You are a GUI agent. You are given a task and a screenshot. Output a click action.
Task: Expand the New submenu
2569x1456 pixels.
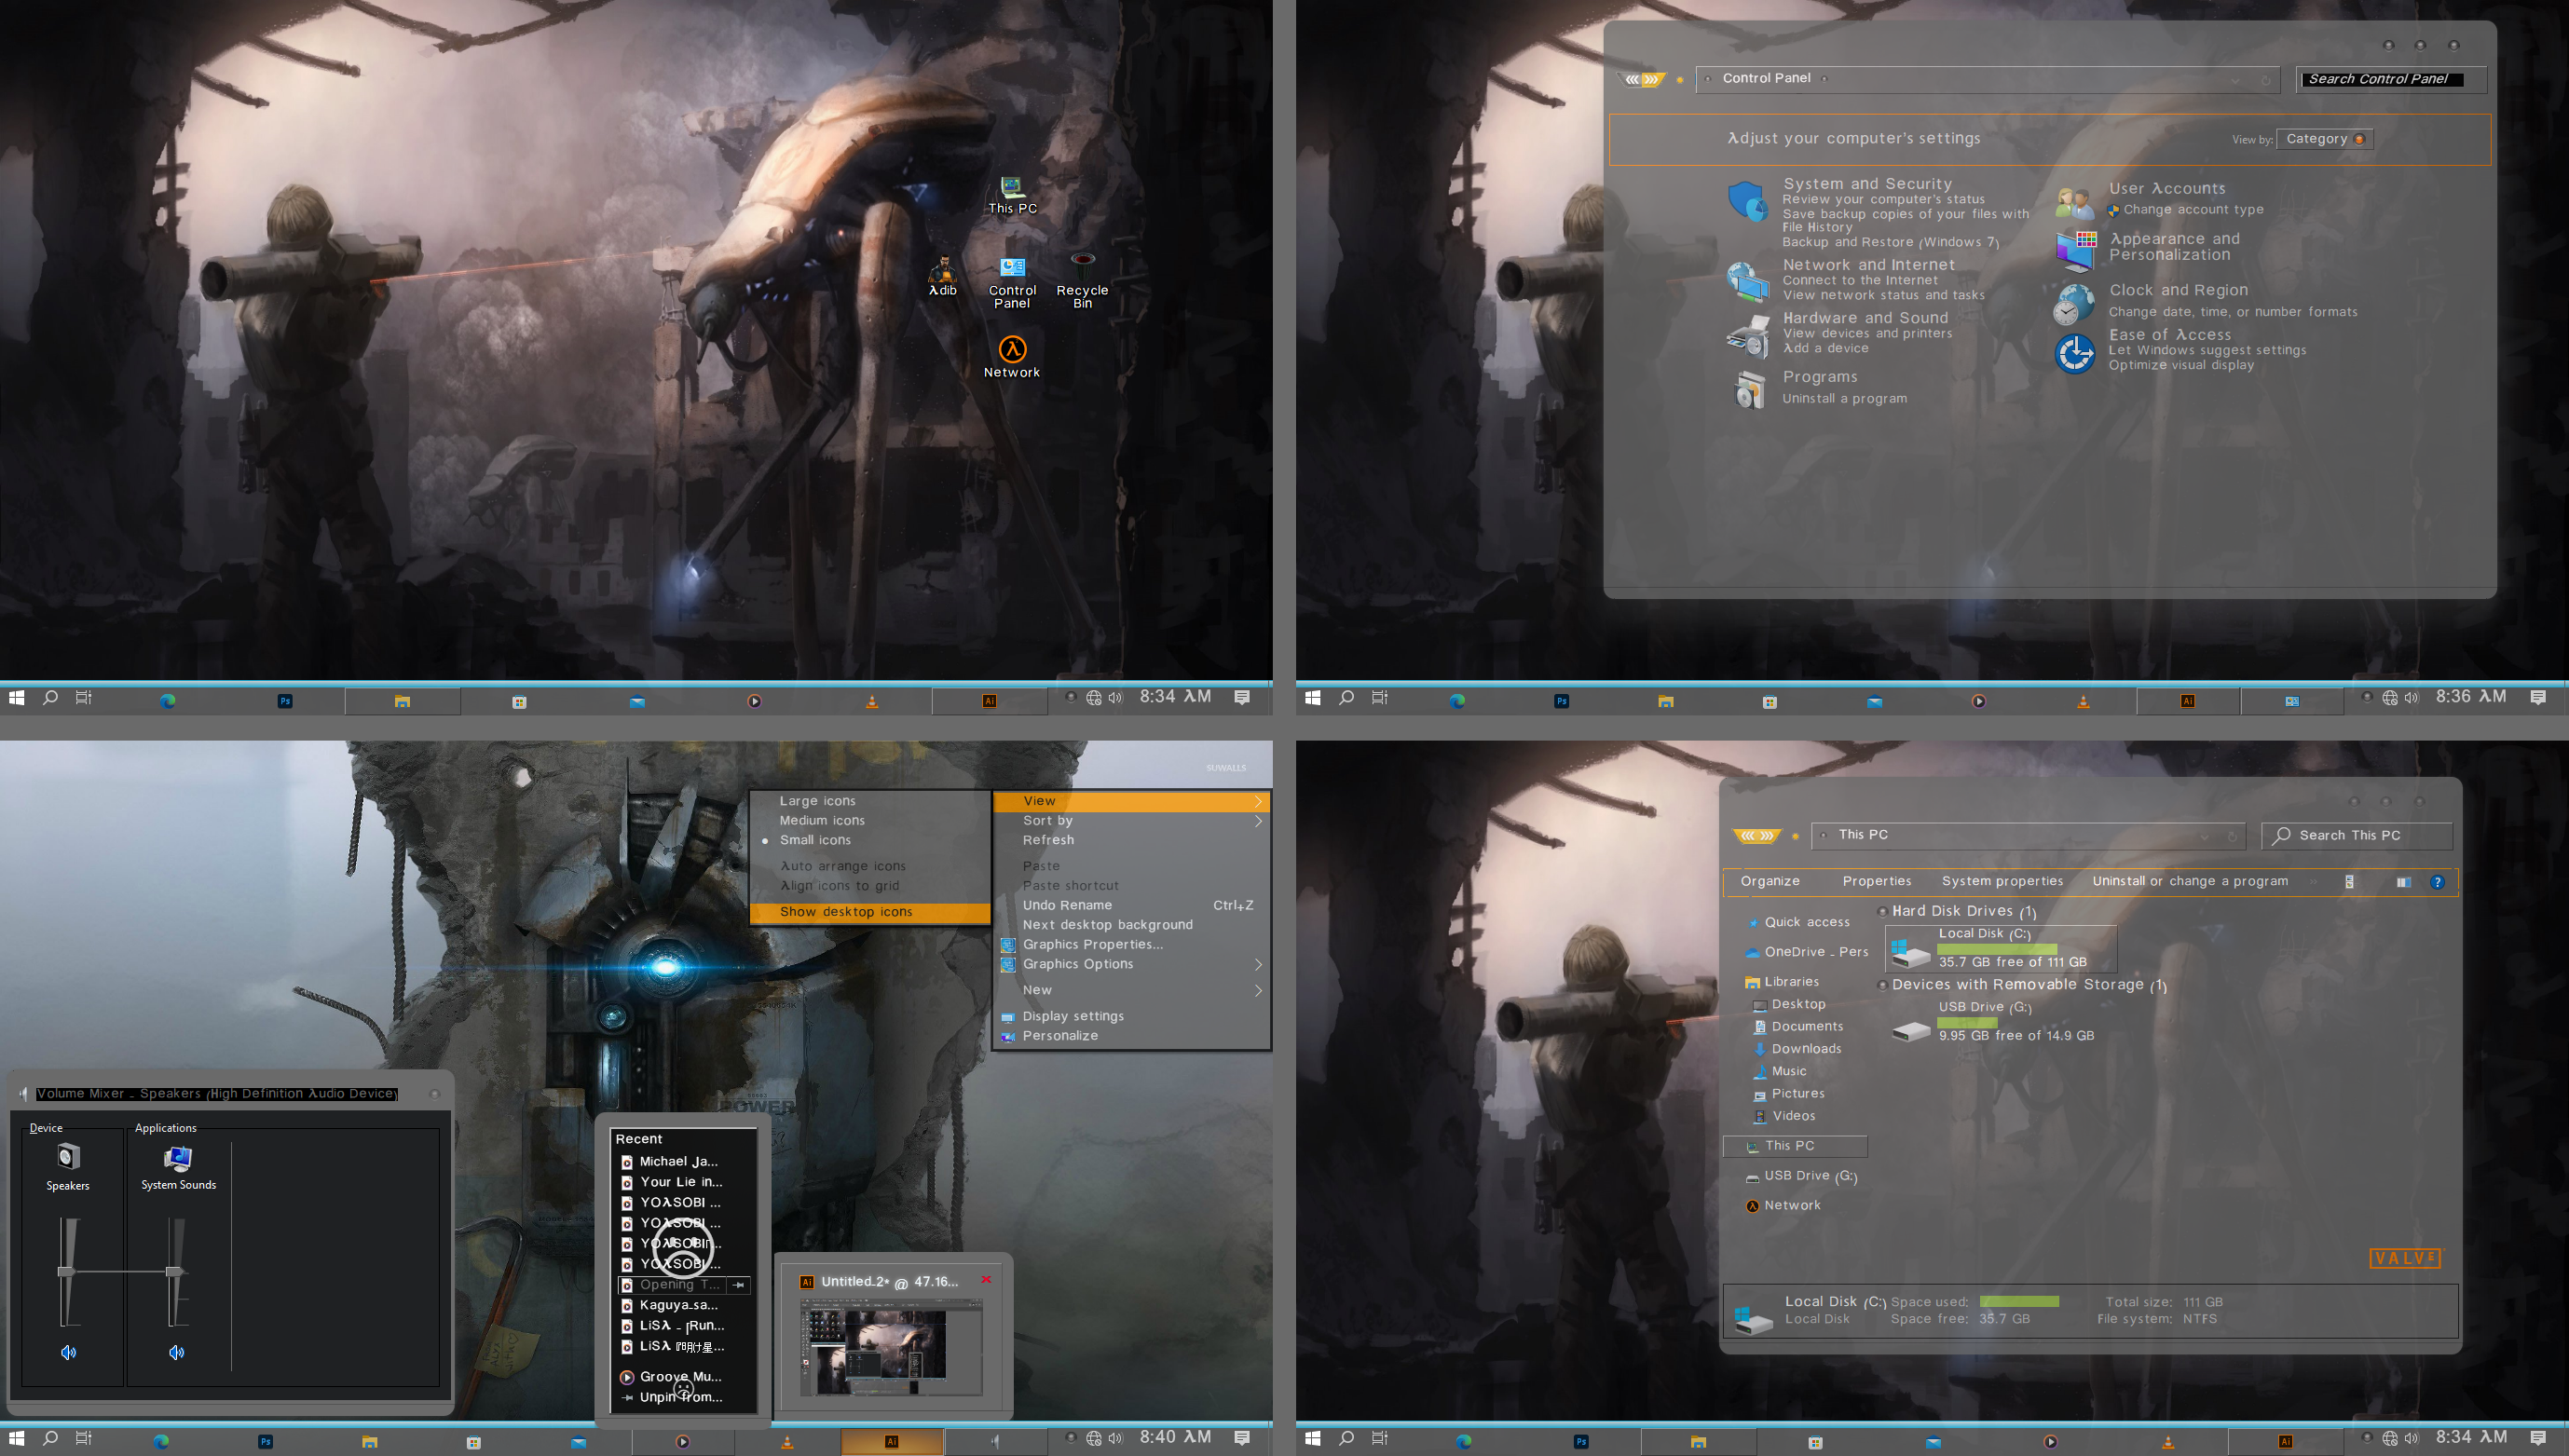(x=1131, y=990)
